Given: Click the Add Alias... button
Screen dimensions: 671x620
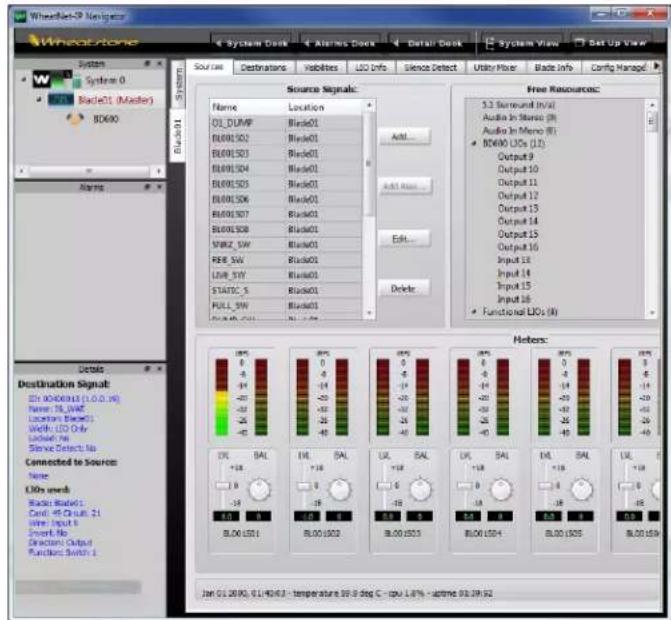Looking at the screenshot, I should pyautogui.click(x=404, y=186).
